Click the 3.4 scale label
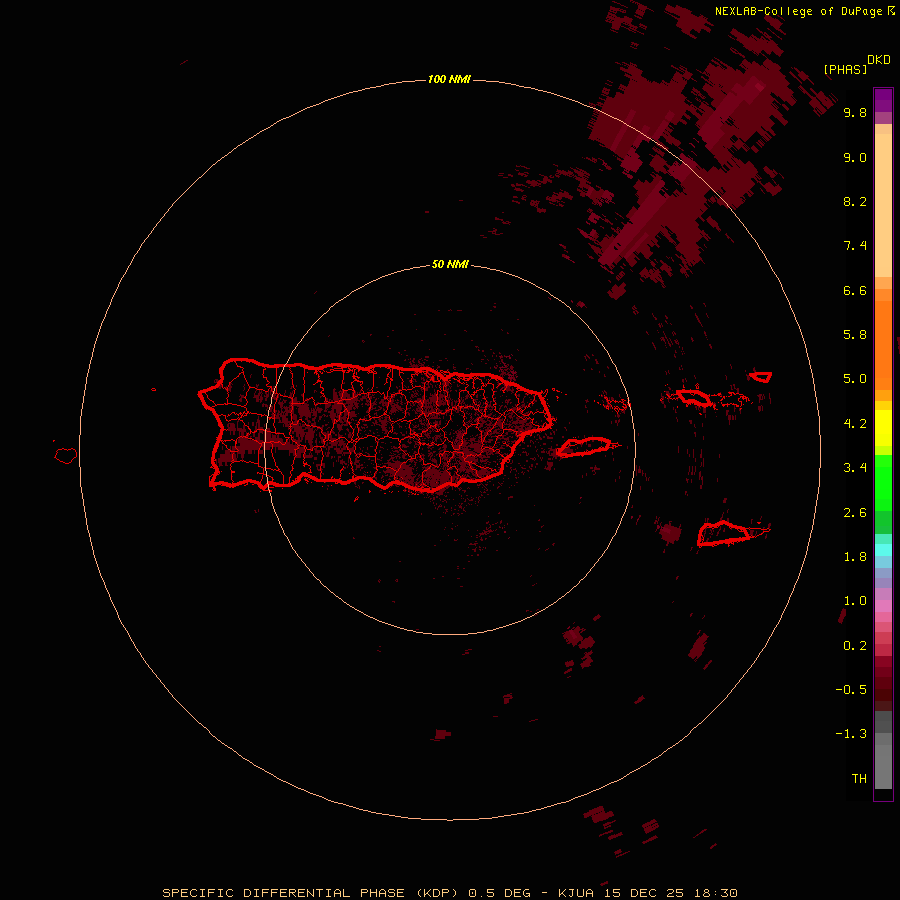 point(855,468)
